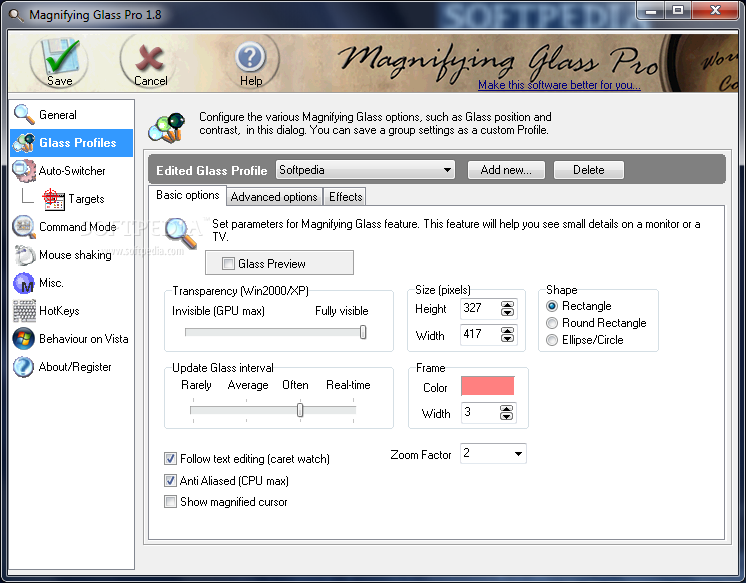Increase size Width using the up spinner
Screen dimensions: 746x583
[x=508, y=330]
